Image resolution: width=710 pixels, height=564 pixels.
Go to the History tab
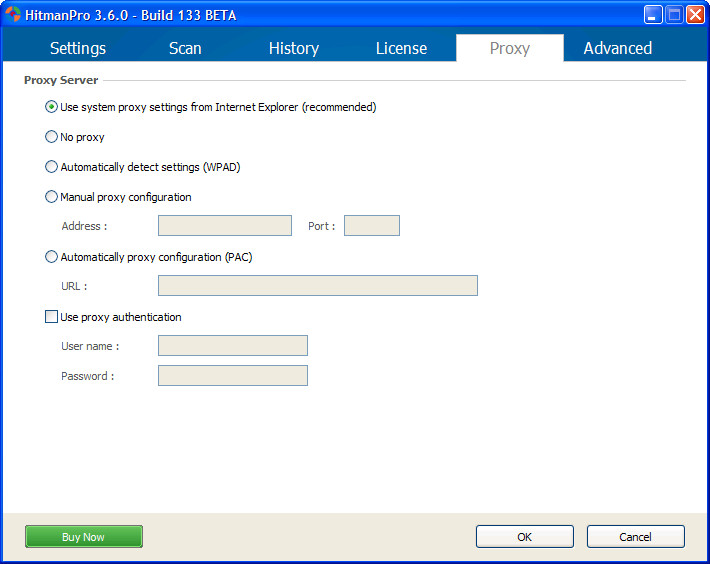pyautogui.click(x=294, y=48)
